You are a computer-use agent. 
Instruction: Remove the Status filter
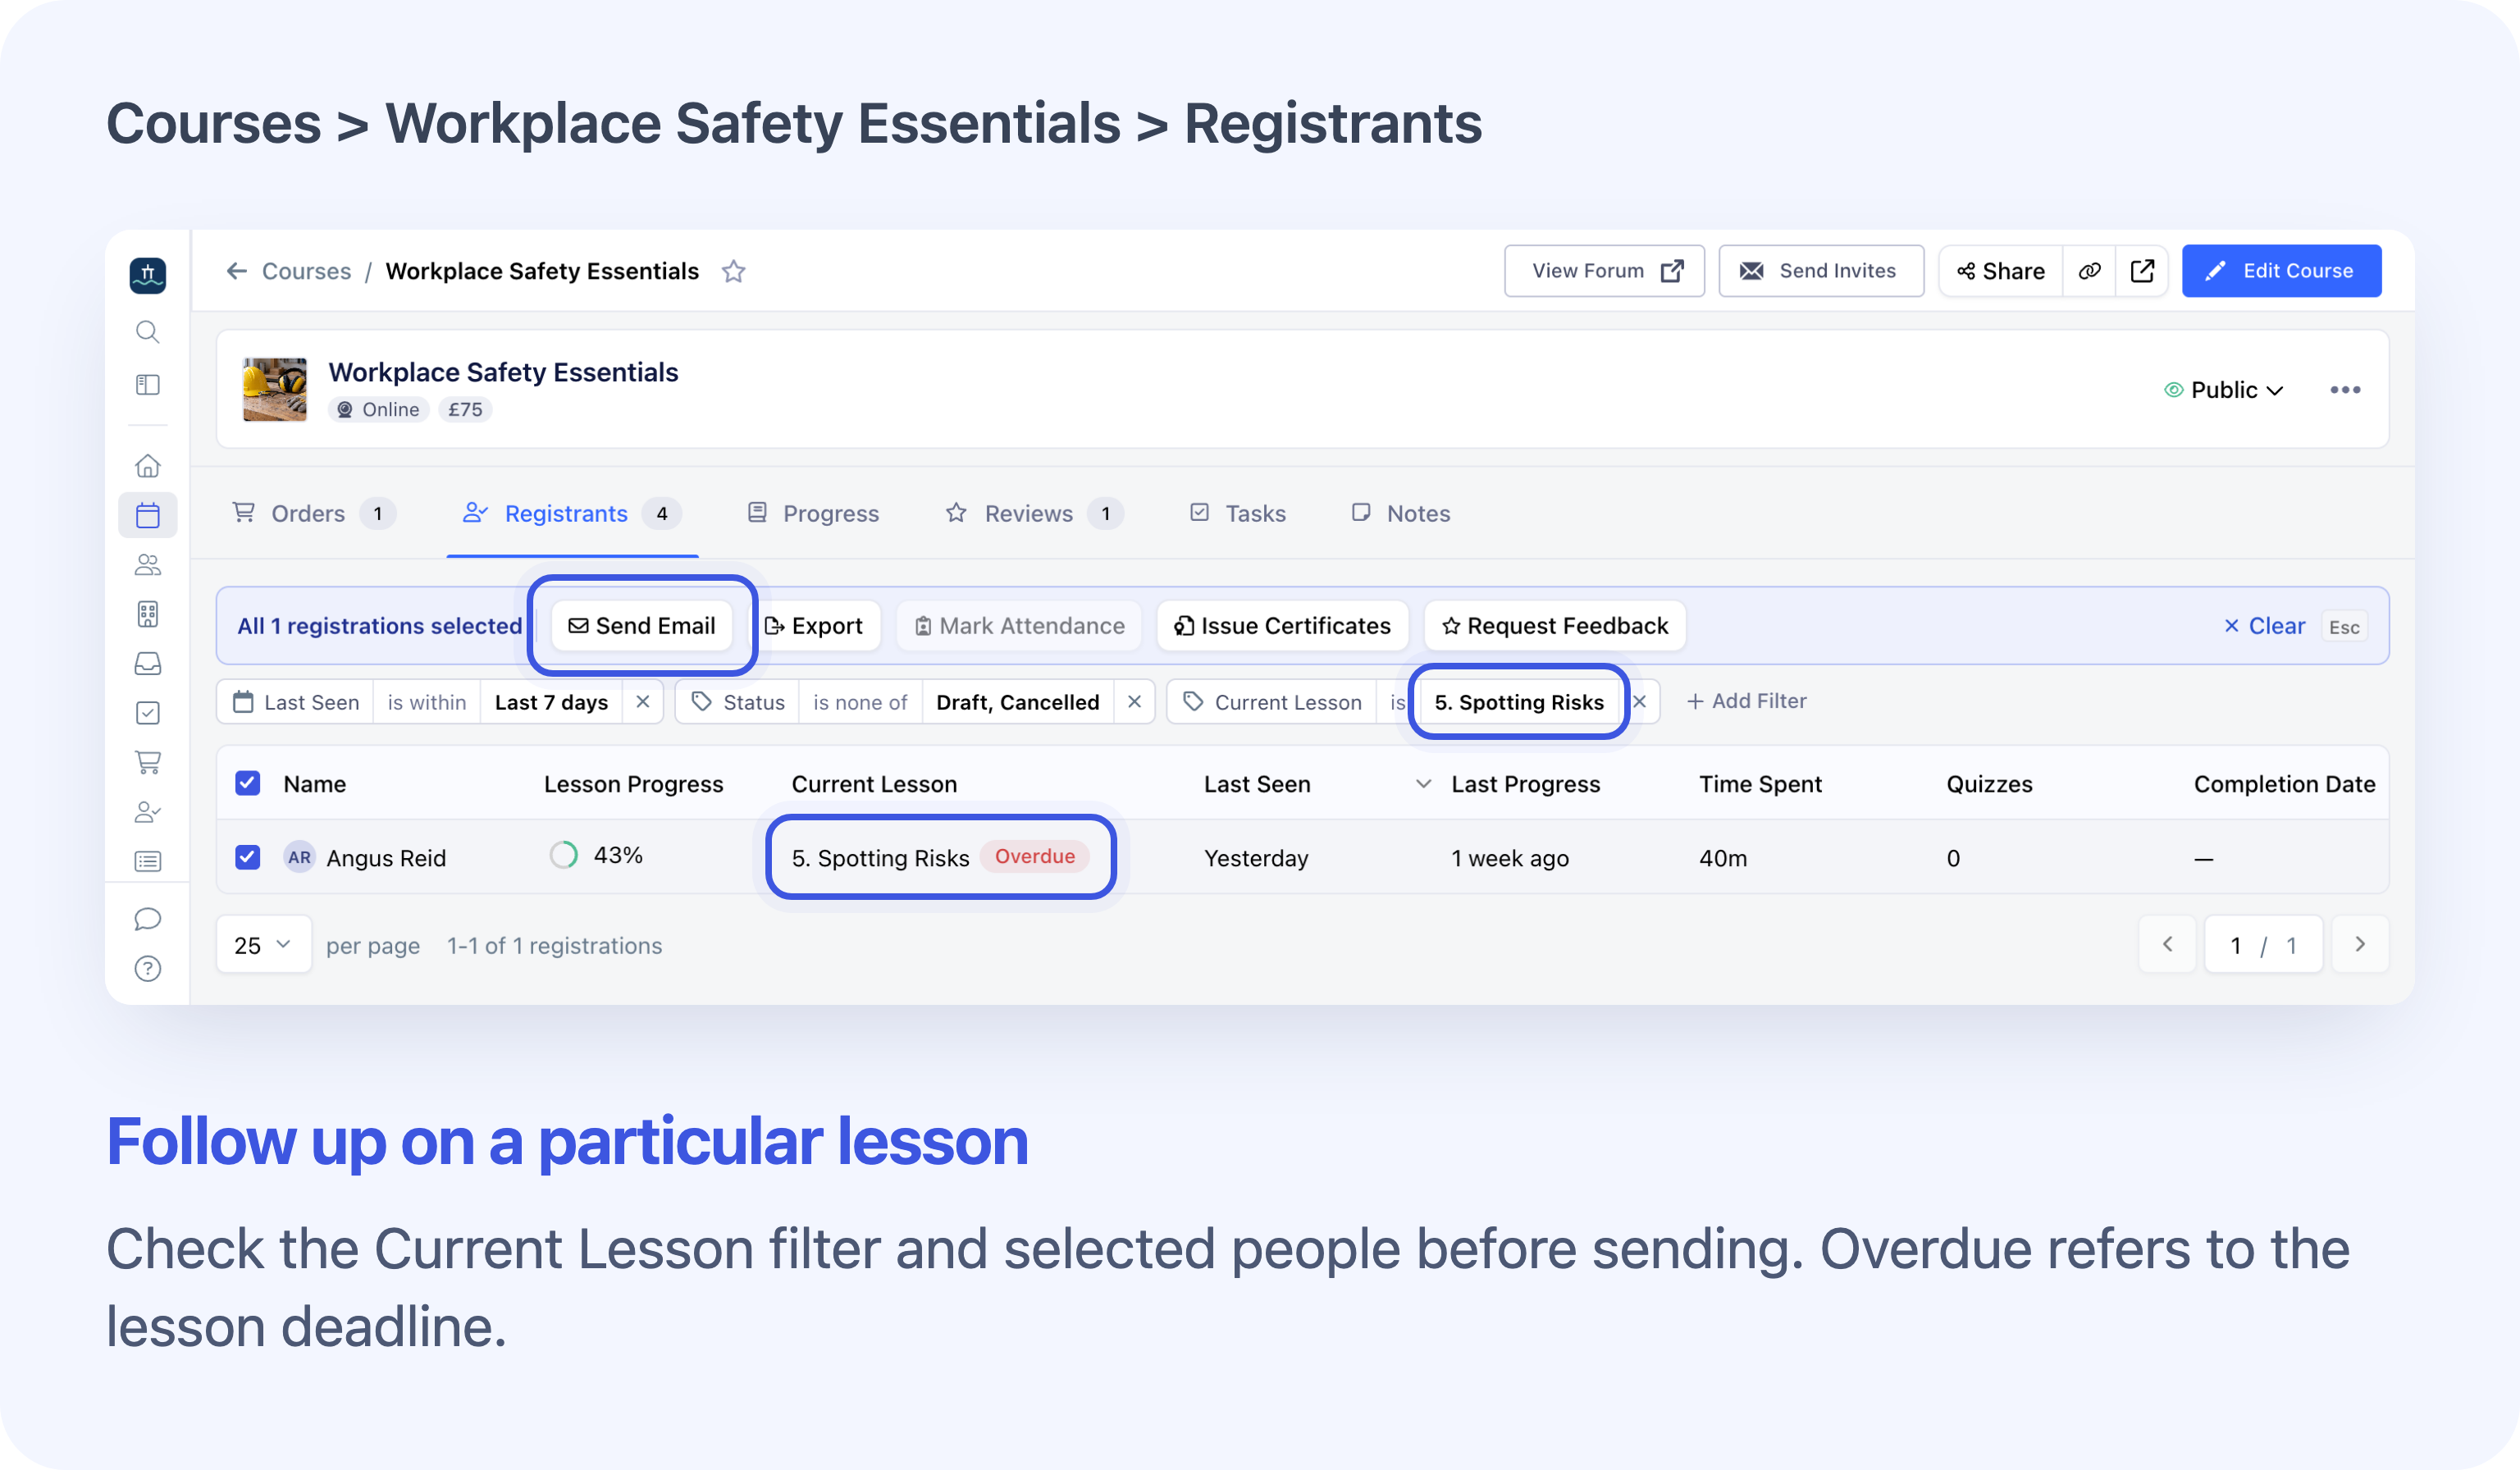coord(1134,702)
